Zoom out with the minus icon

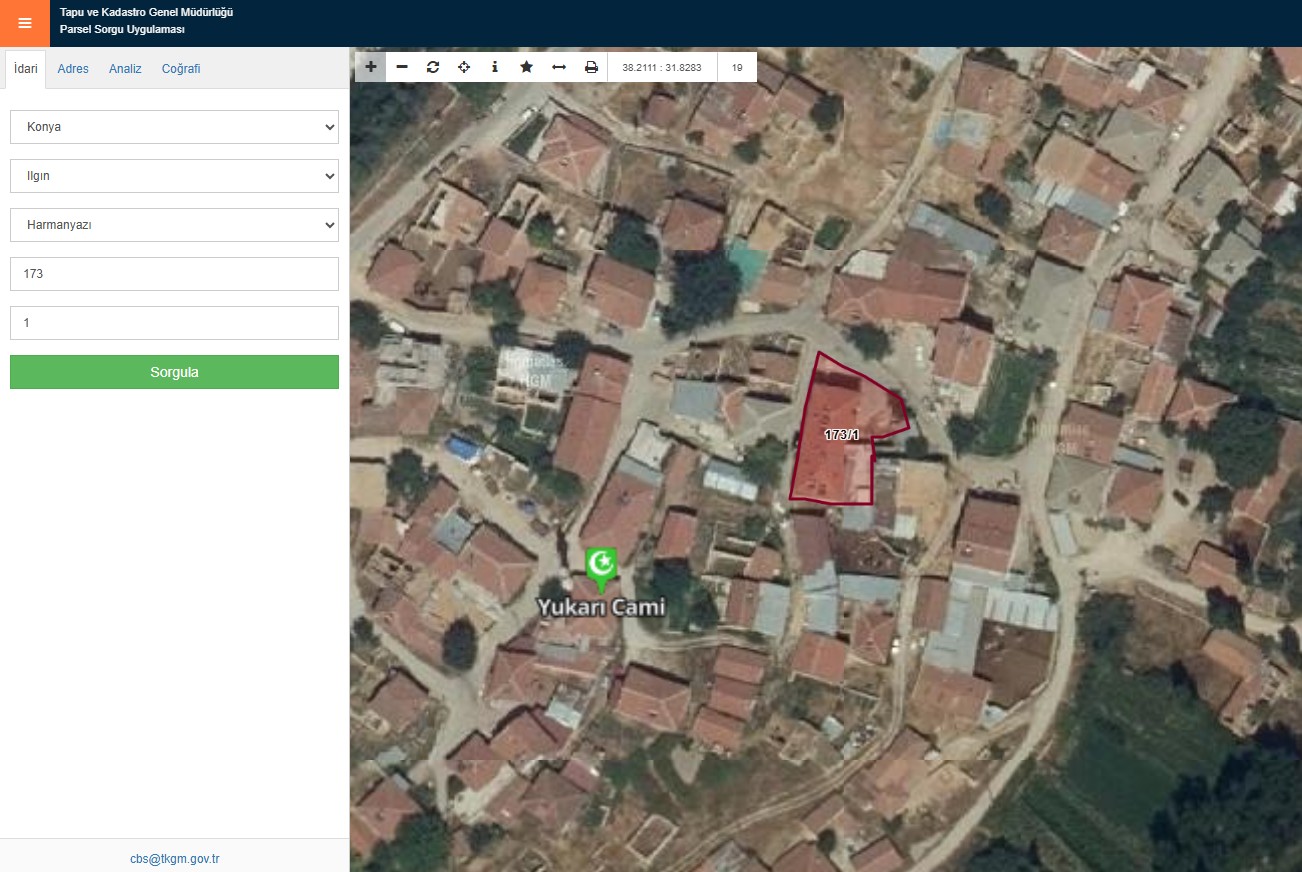pyautogui.click(x=402, y=67)
